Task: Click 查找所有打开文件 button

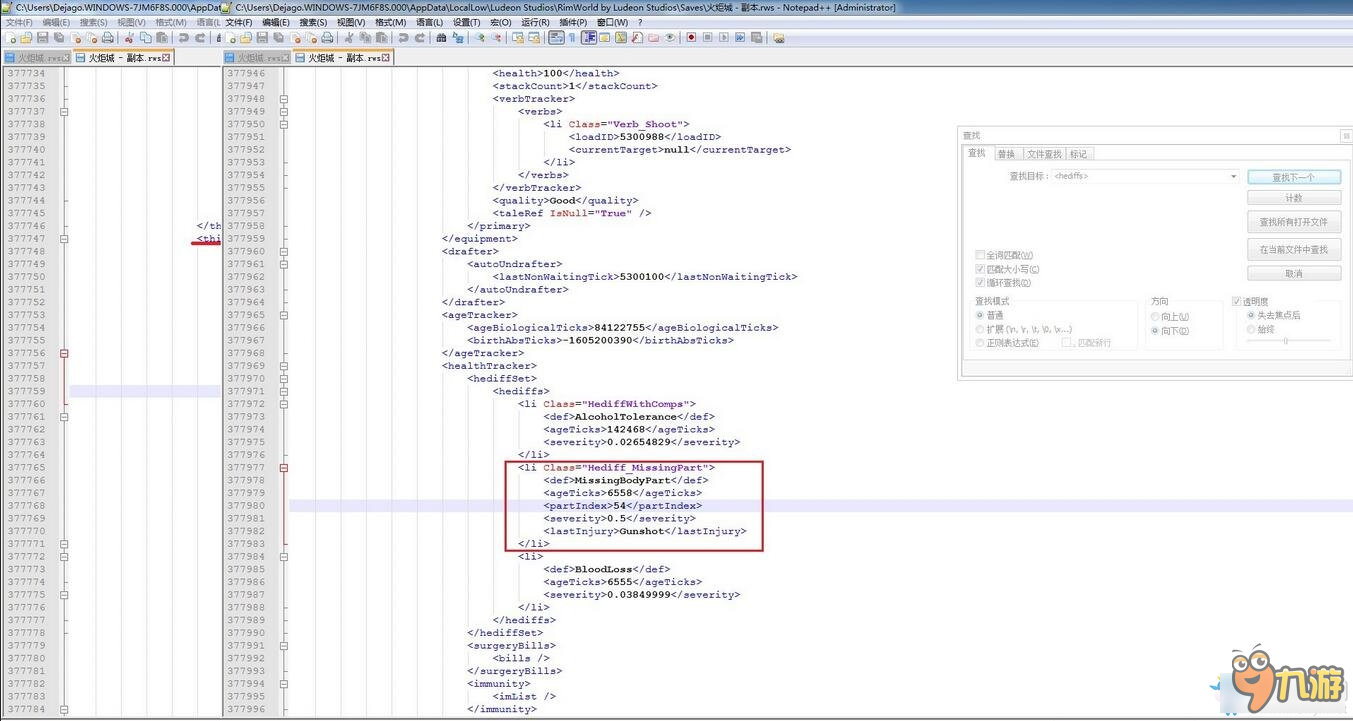Action: [1294, 222]
